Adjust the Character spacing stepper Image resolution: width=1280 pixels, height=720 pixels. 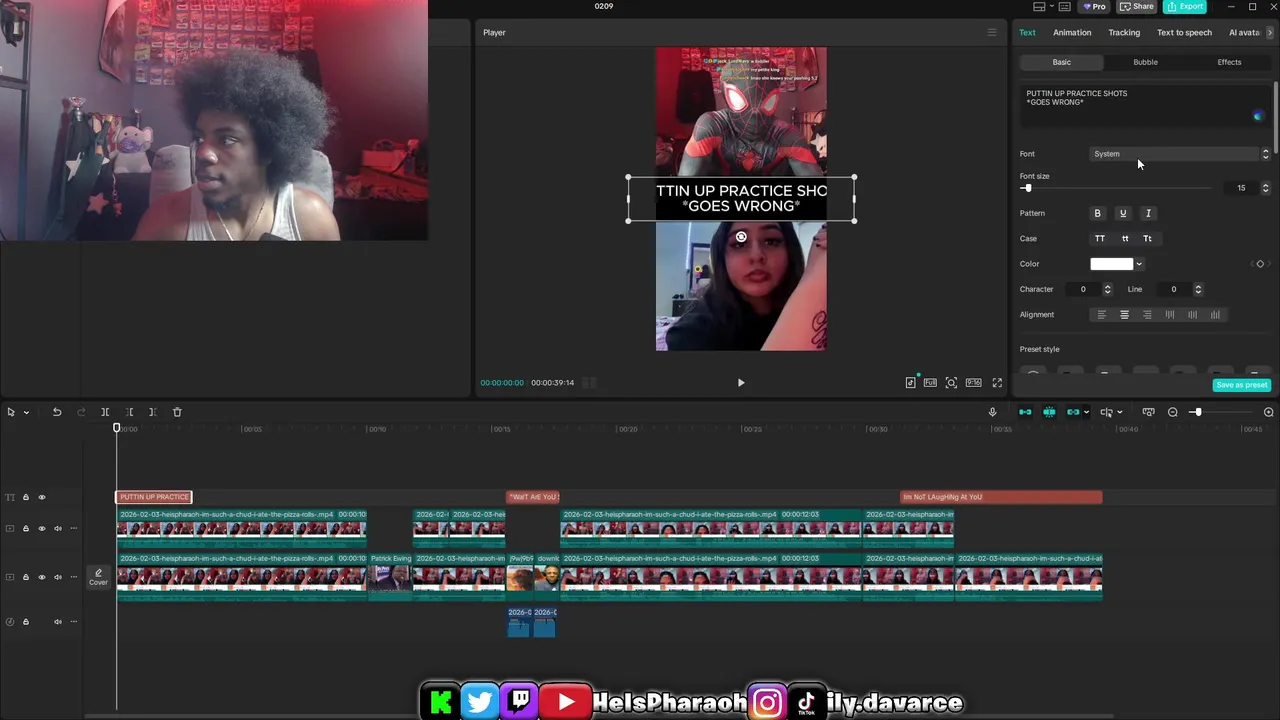coord(1107,289)
